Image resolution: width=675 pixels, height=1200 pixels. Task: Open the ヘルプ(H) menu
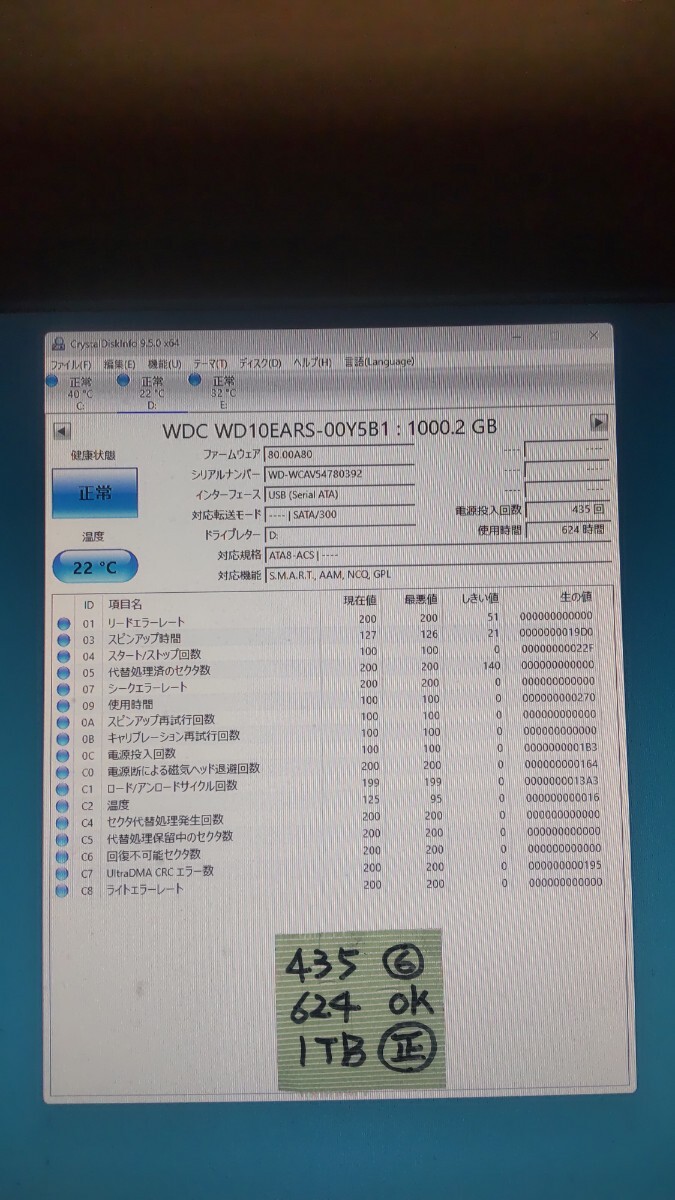312,362
